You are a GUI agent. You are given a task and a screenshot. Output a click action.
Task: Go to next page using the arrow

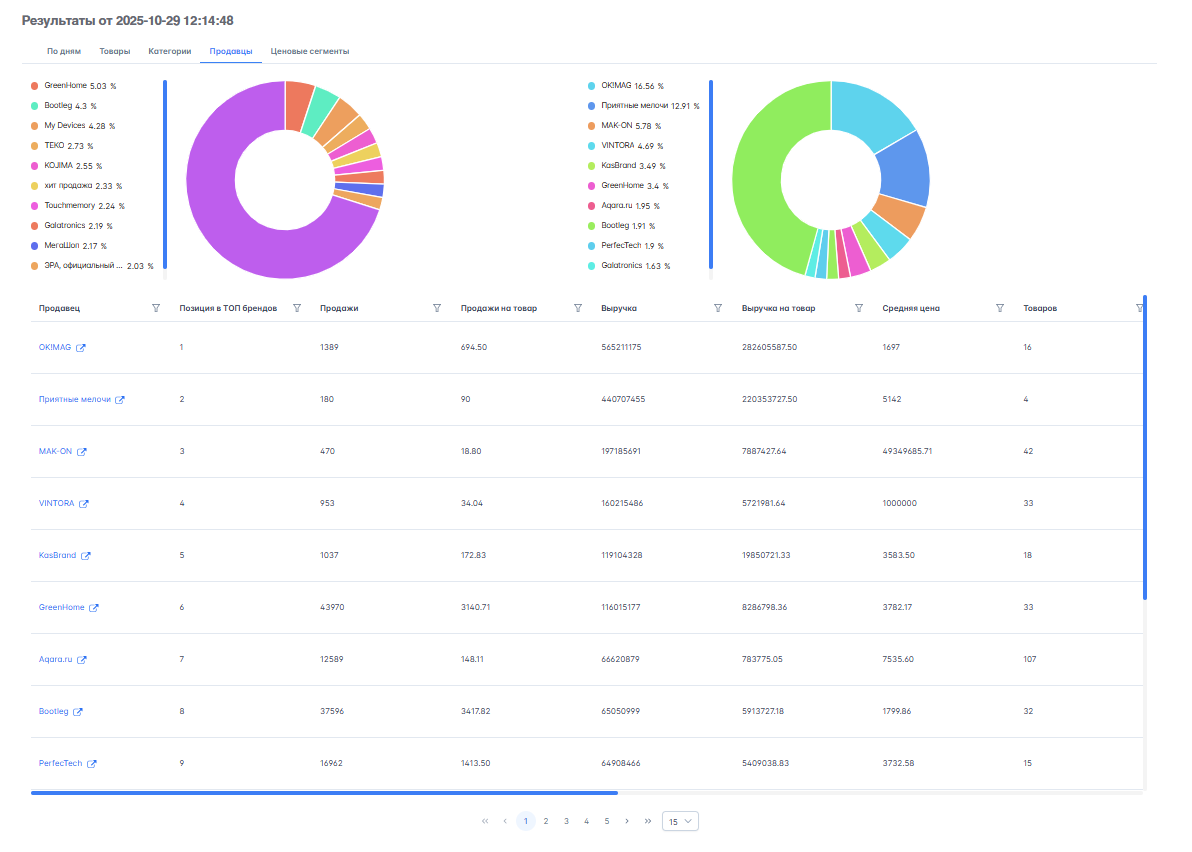pyautogui.click(x=627, y=821)
